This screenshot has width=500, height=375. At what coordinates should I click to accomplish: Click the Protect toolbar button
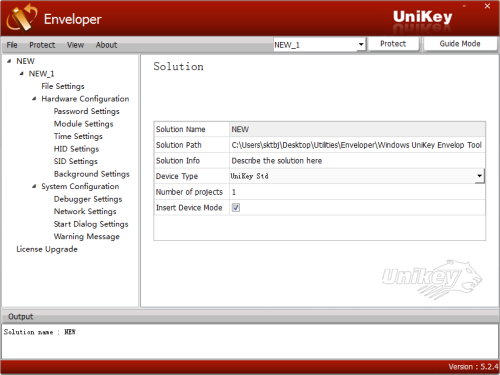(x=393, y=44)
